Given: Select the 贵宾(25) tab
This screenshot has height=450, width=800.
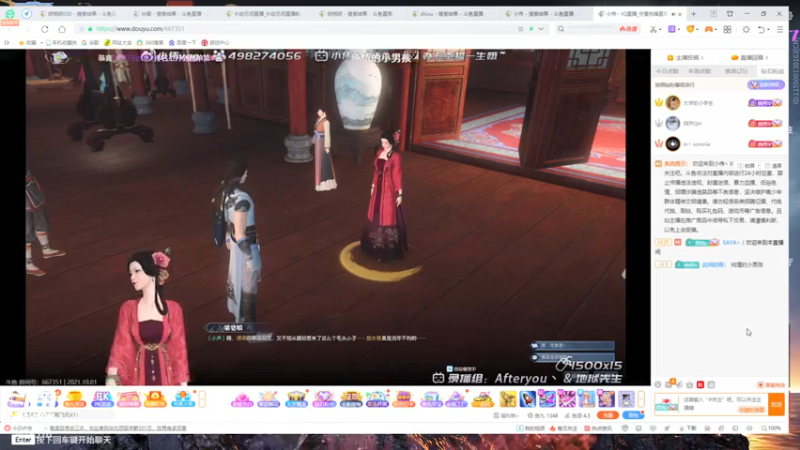Looking at the screenshot, I should point(736,71).
